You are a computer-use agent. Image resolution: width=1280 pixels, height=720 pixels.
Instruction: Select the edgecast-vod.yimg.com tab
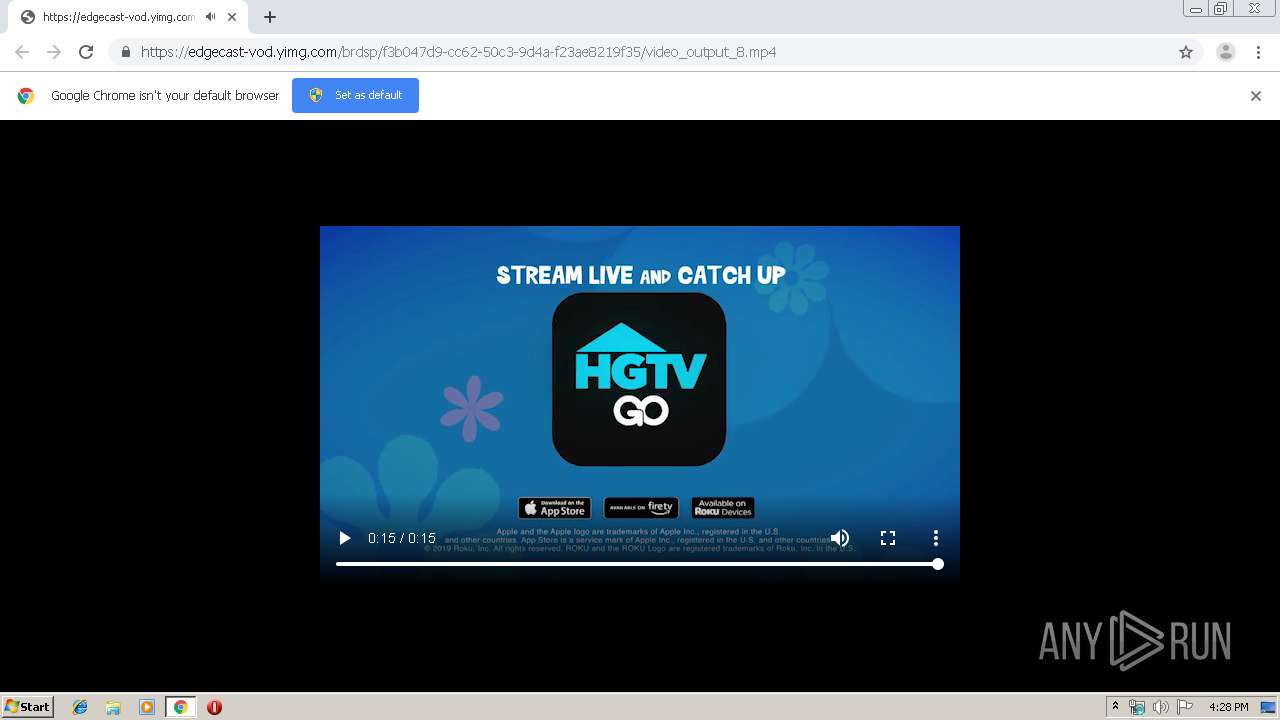(x=128, y=17)
